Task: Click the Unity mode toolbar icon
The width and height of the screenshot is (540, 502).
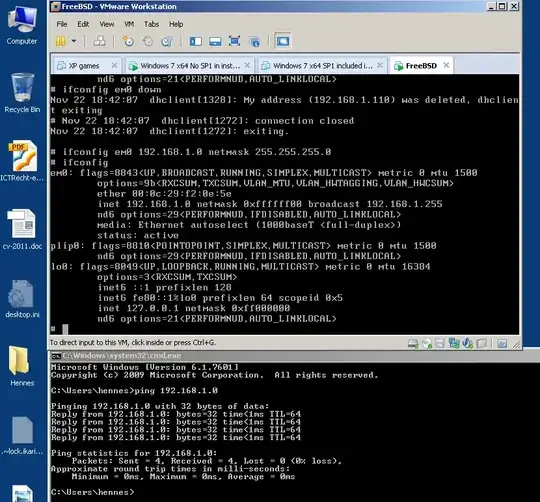Action: (x=255, y=42)
